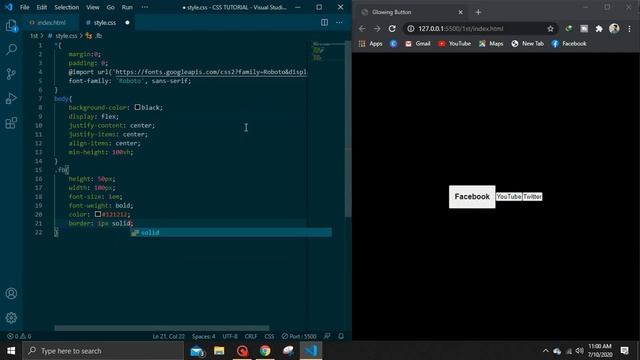Viewport: 640px width, 360px height.
Task: Open the Chrome extensions puzzle icon
Action: point(599,29)
